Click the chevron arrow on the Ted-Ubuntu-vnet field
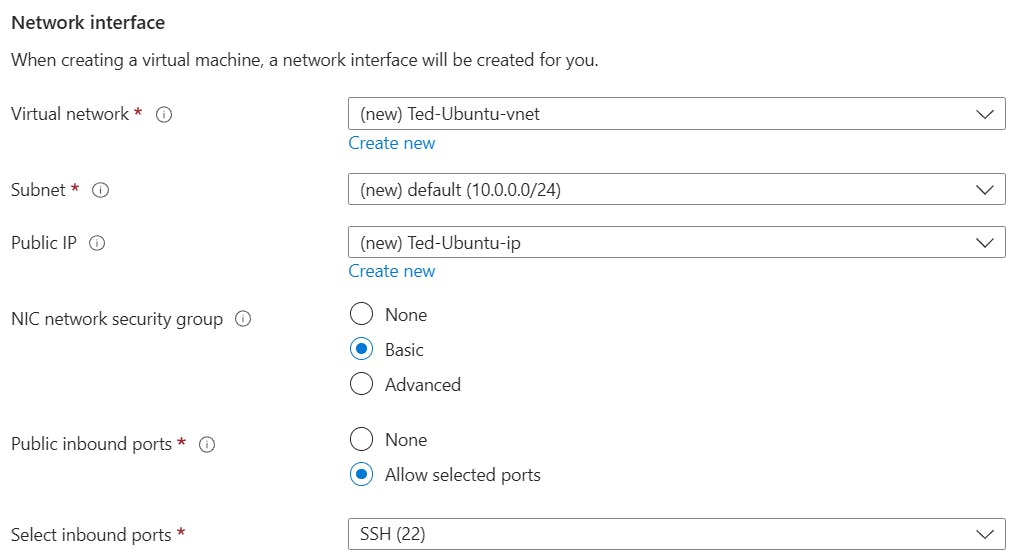Screen dimensions: 1017x558 point(983,114)
